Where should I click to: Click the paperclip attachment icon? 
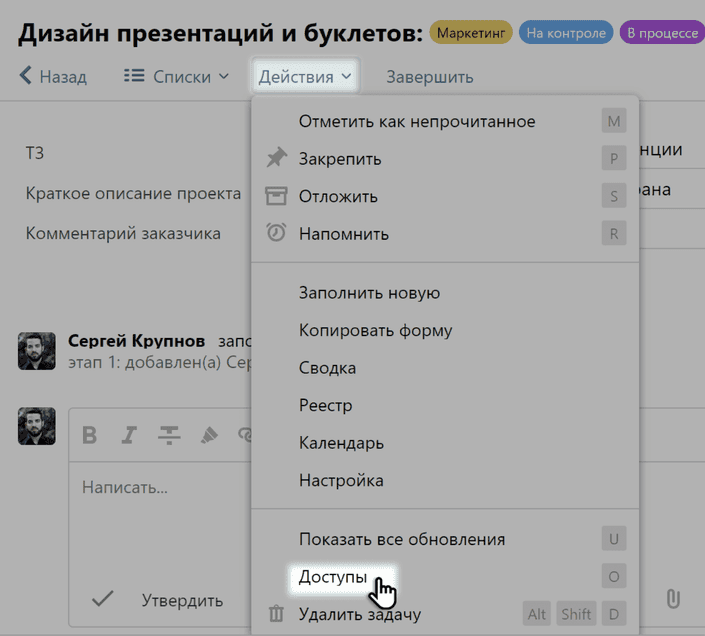point(673,598)
